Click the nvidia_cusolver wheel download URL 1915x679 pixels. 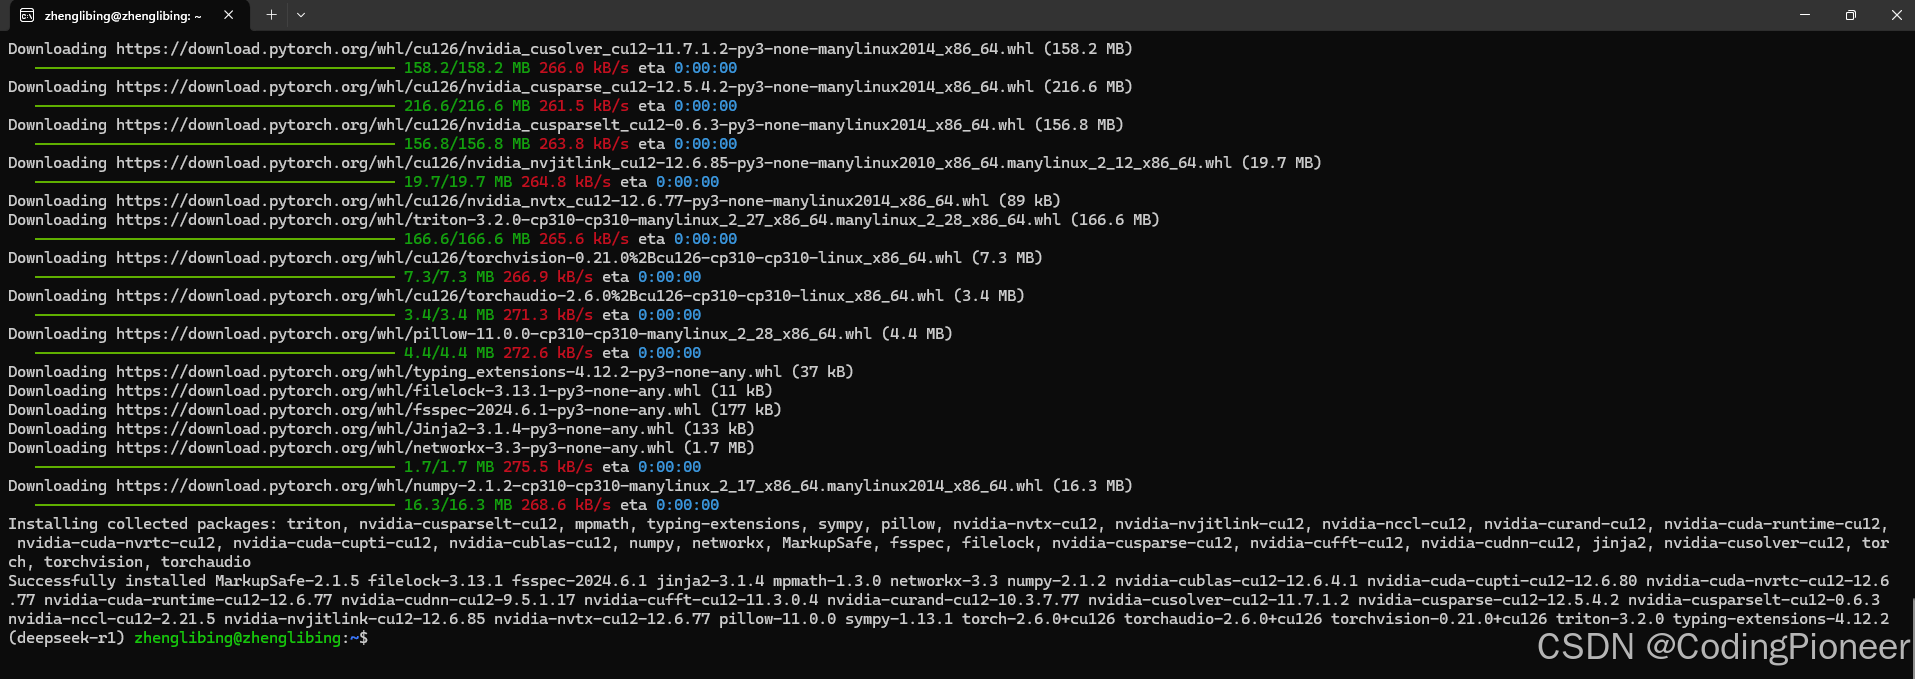click(575, 49)
